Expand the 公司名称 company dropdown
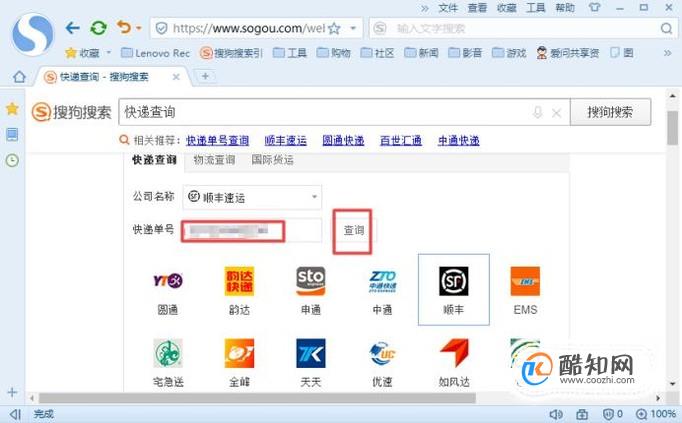The height and width of the screenshot is (423, 682). coord(252,197)
